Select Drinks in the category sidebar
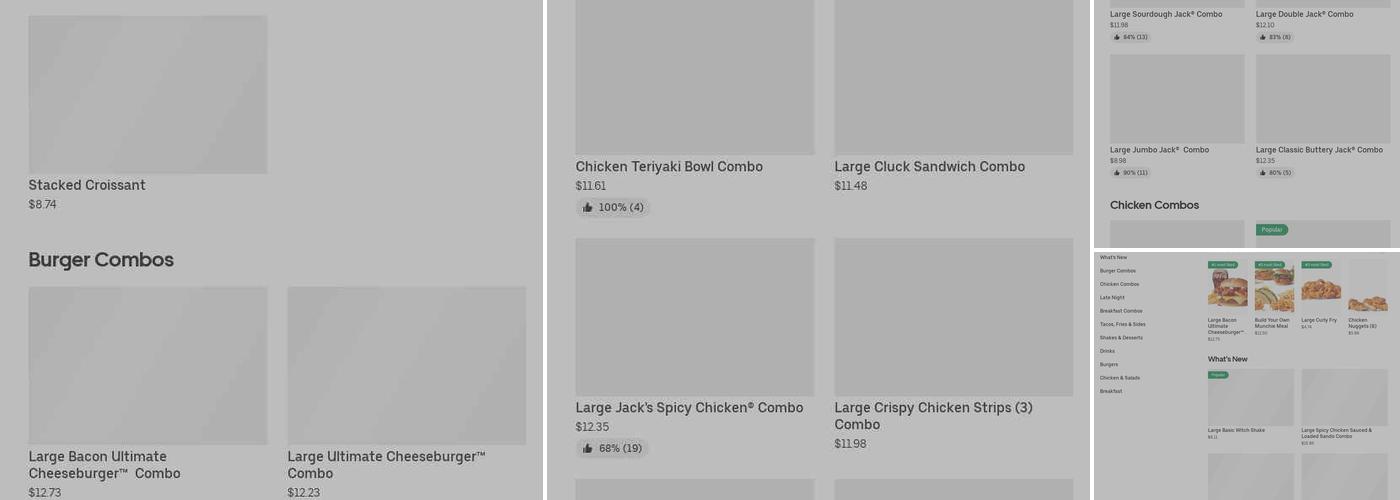The image size is (1400, 500). tap(1107, 351)
